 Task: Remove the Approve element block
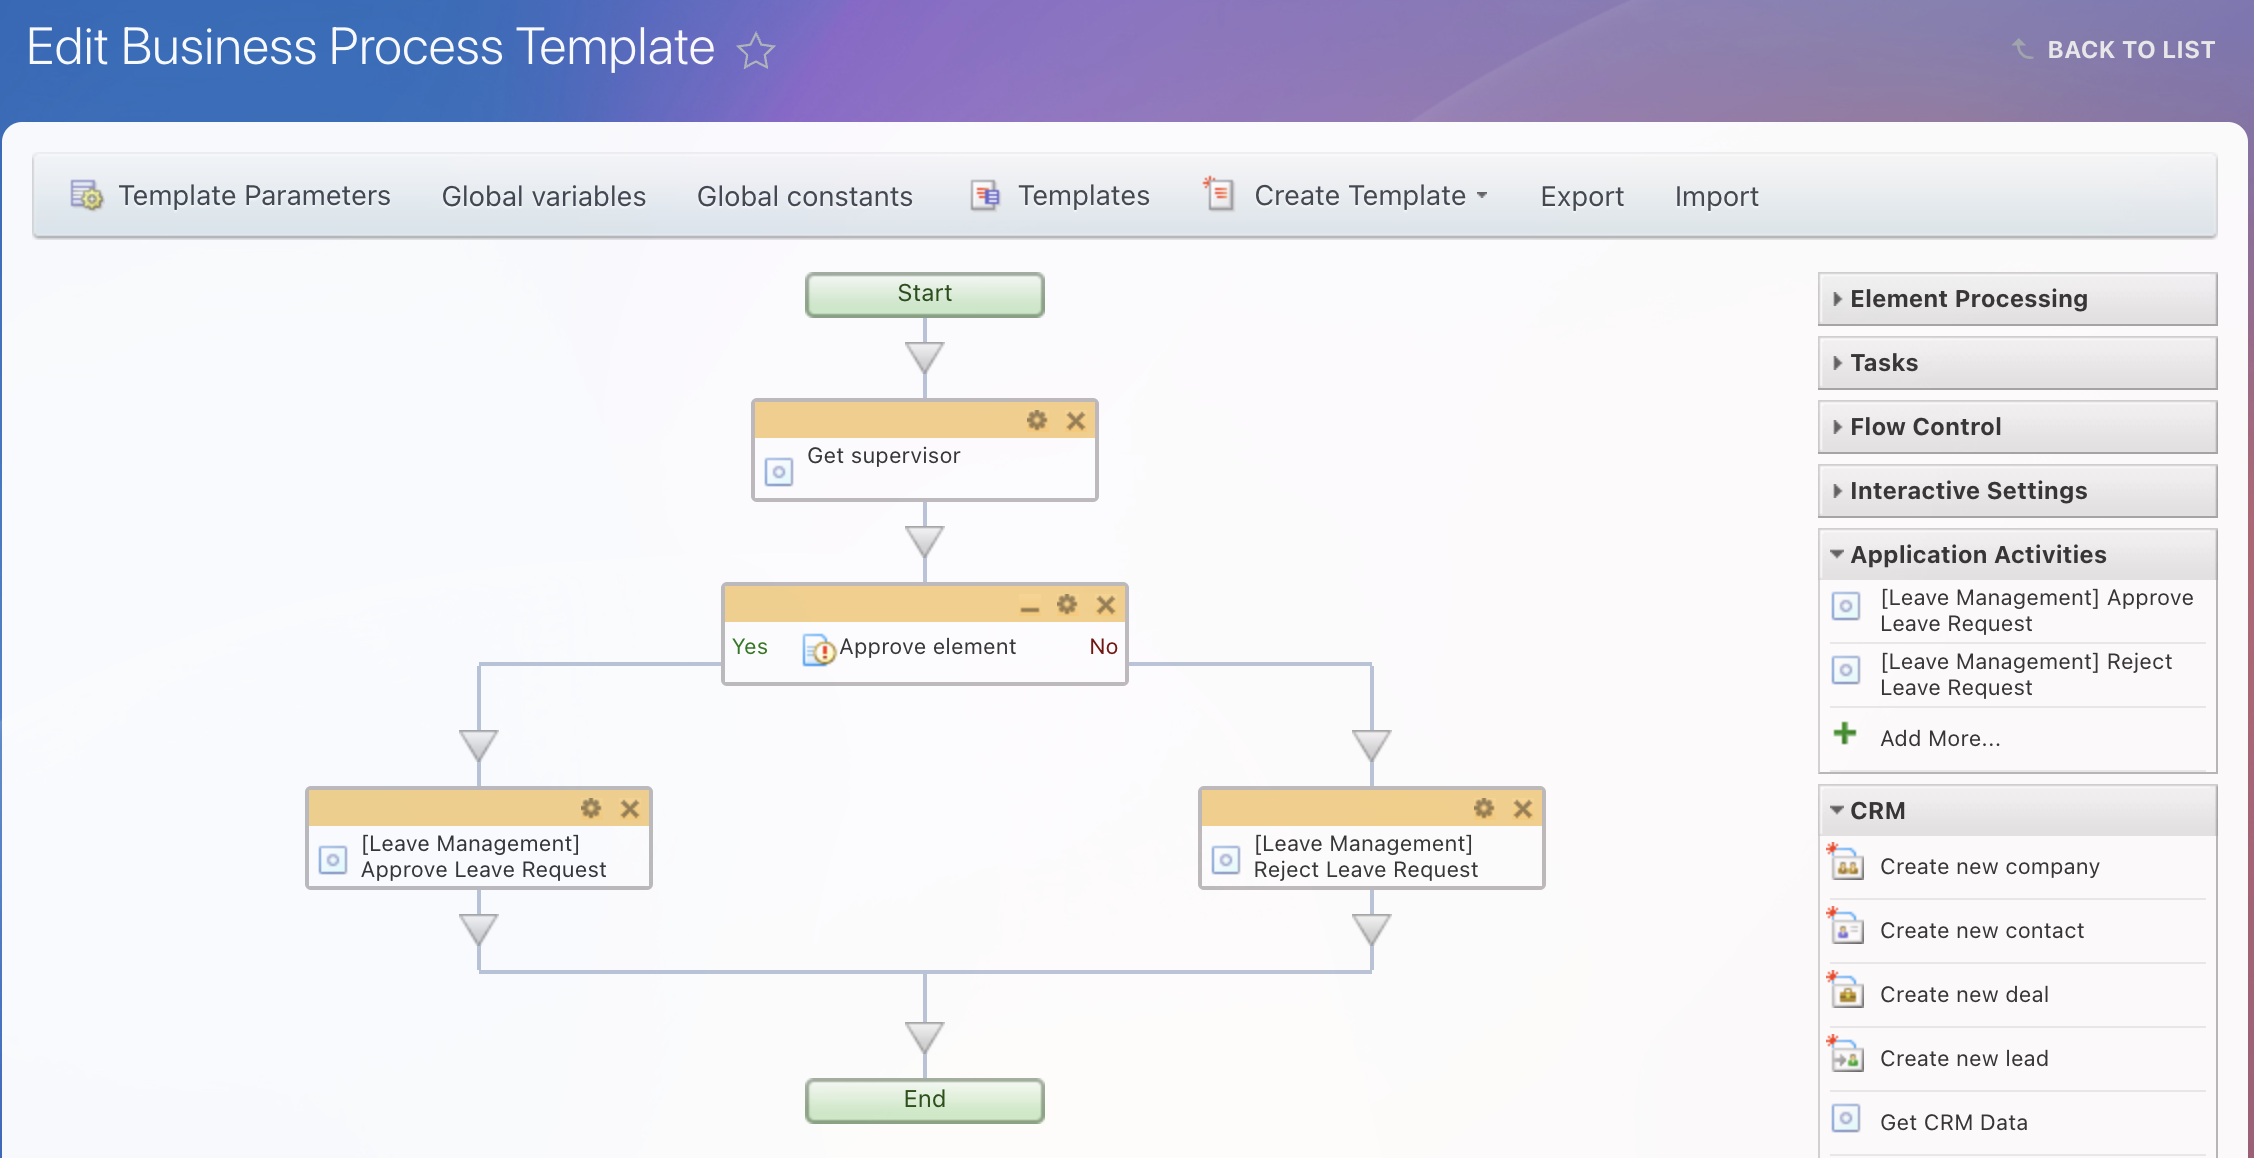click(1106, 605)
